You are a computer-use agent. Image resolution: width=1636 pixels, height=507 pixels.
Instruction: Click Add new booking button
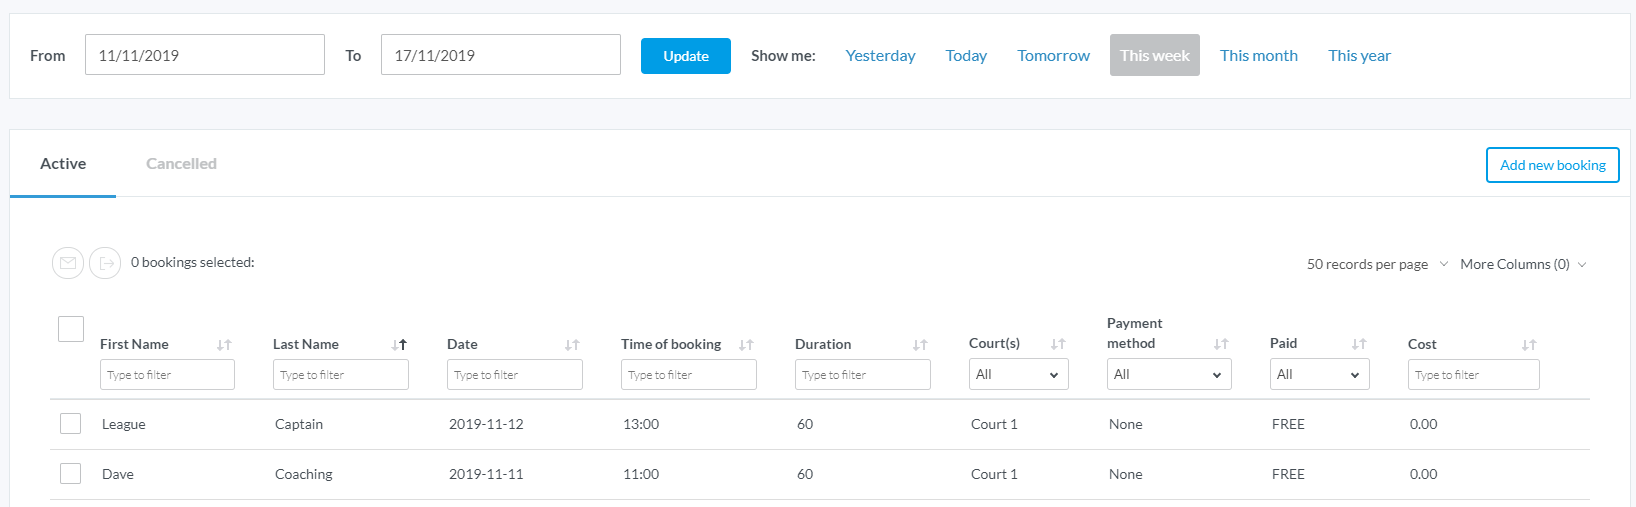(x=1552, y=165)
